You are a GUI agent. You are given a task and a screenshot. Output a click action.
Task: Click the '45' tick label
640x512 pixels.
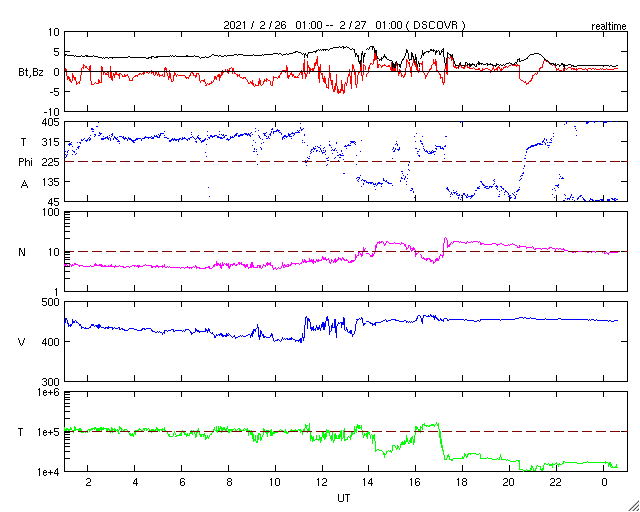coord(53,202)
